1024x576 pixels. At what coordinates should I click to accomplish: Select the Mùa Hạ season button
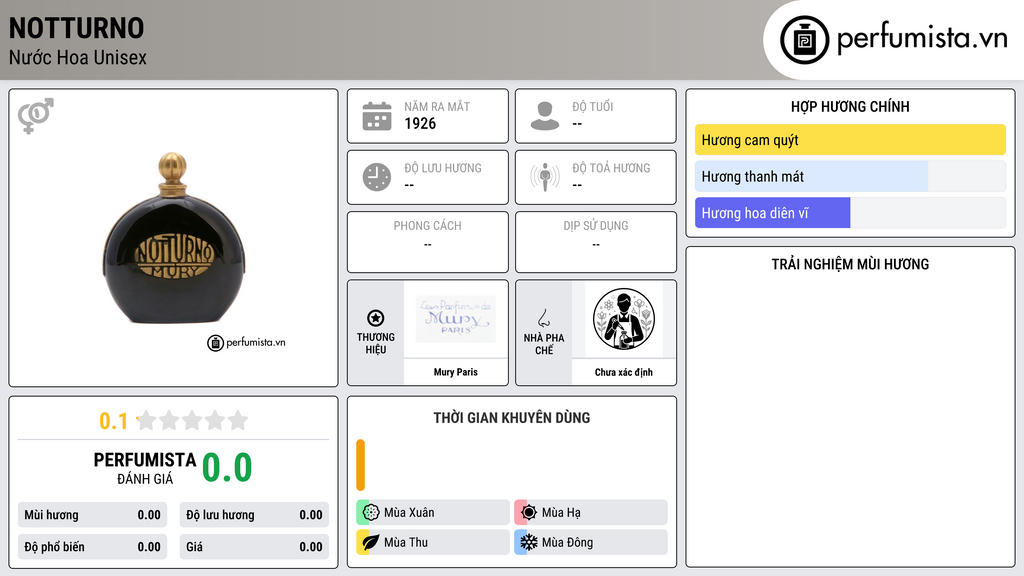(591, 512)
